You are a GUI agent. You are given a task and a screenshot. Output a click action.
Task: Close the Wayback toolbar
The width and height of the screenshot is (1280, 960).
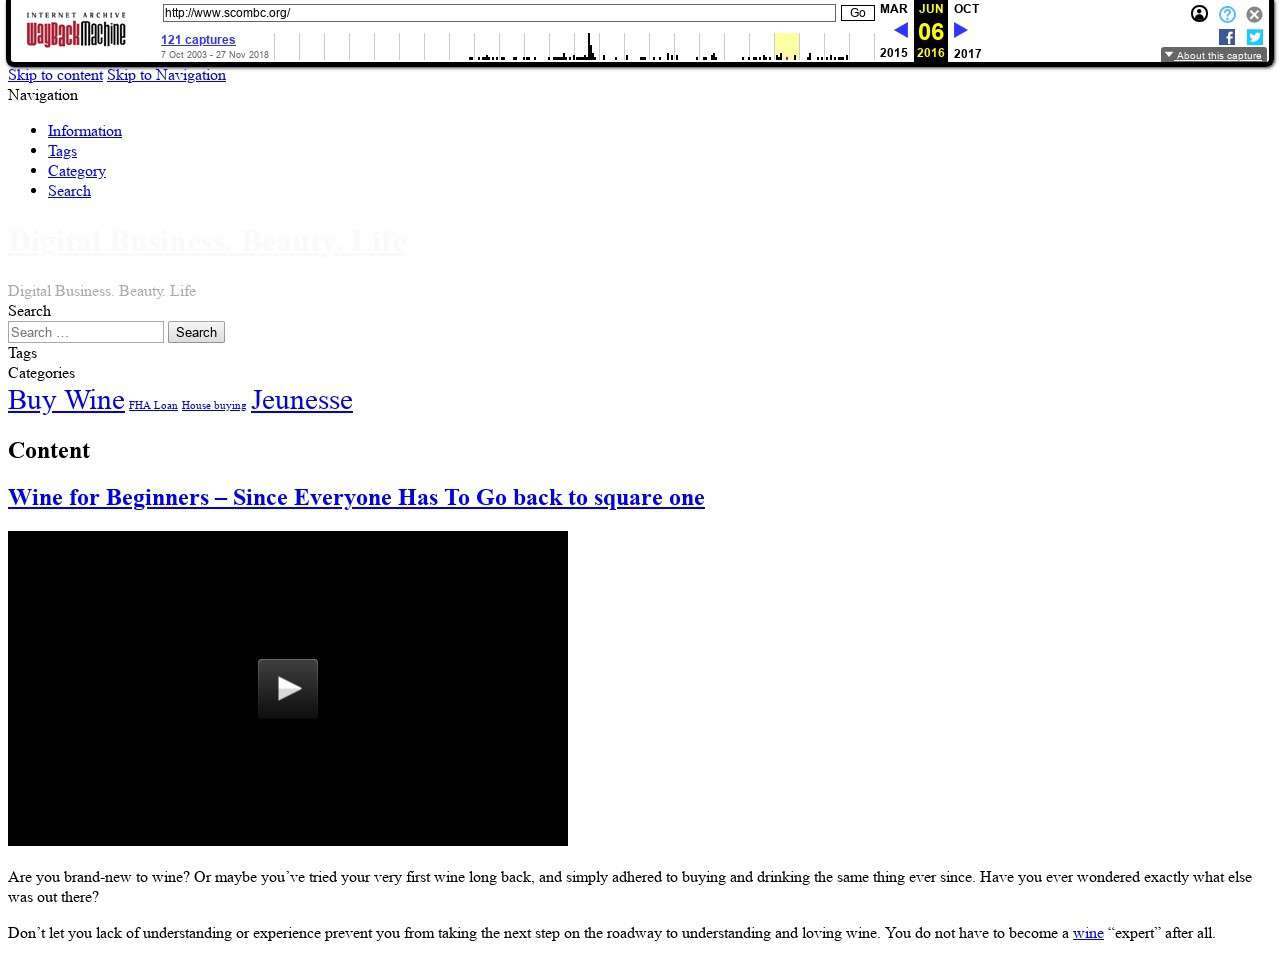point(1254,14)
